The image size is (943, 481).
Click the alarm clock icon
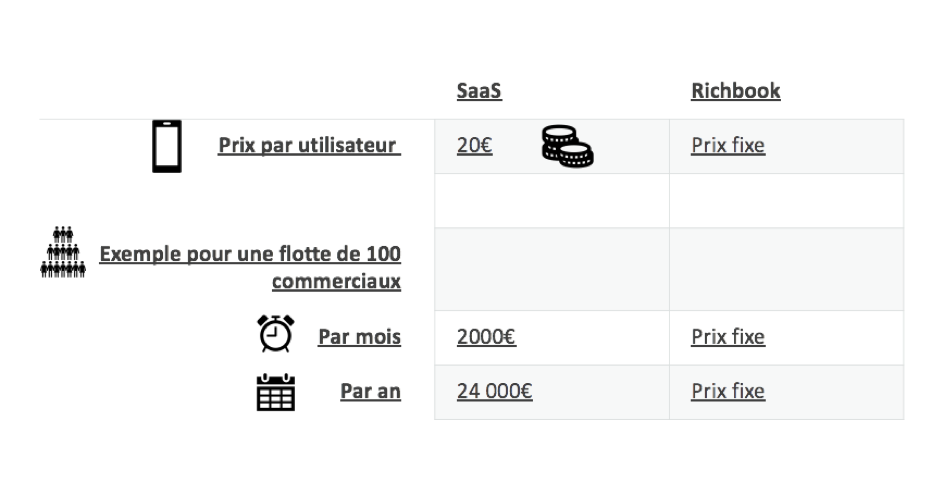click(x=276, y=333)
